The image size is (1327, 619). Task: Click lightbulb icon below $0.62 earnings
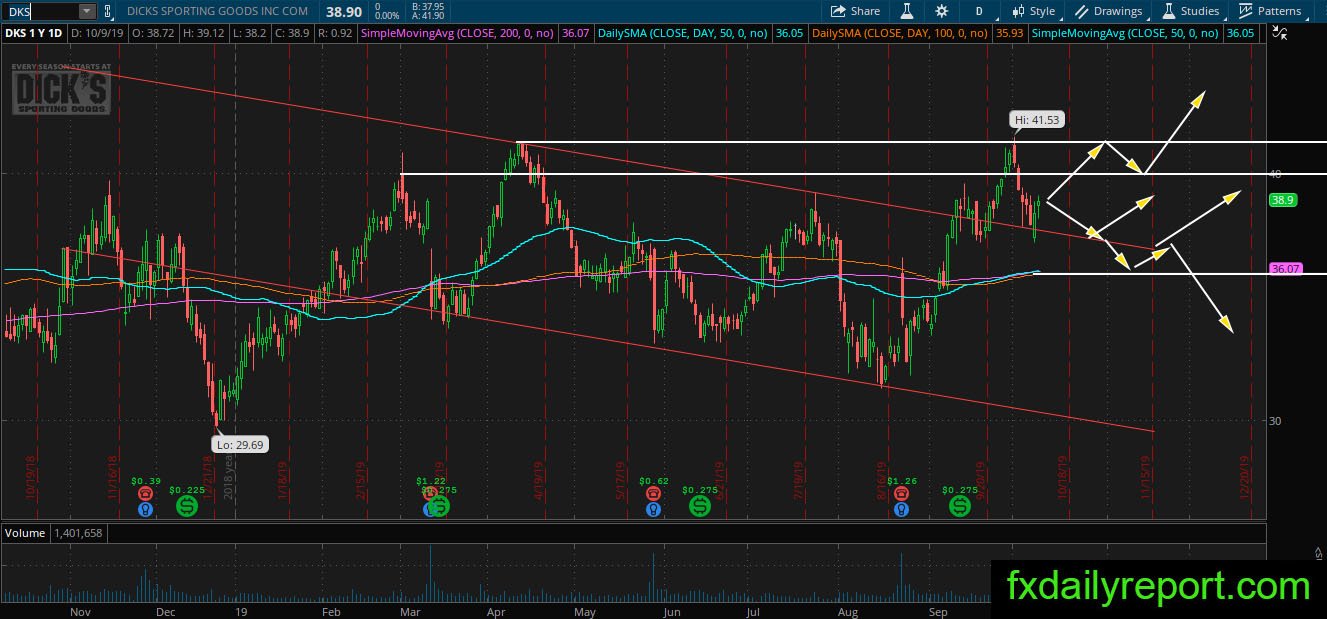653,509
